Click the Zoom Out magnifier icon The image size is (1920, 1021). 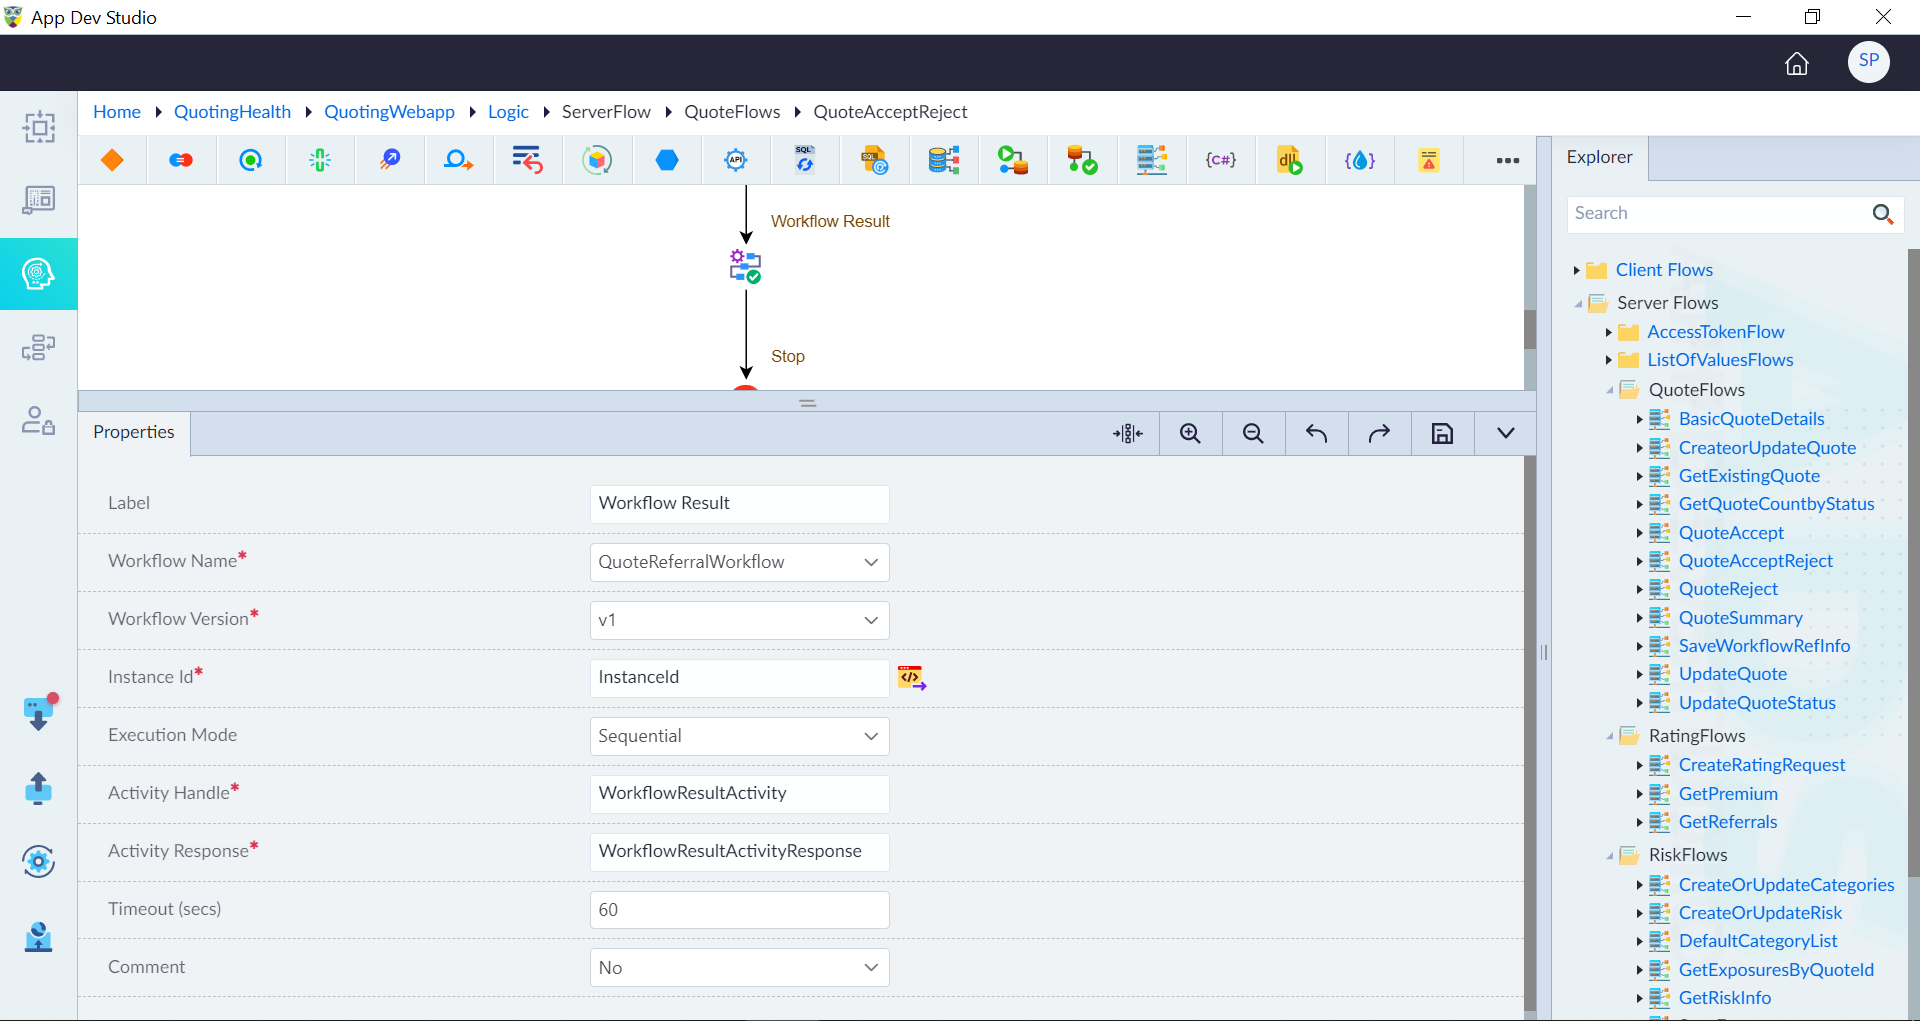1253,433
